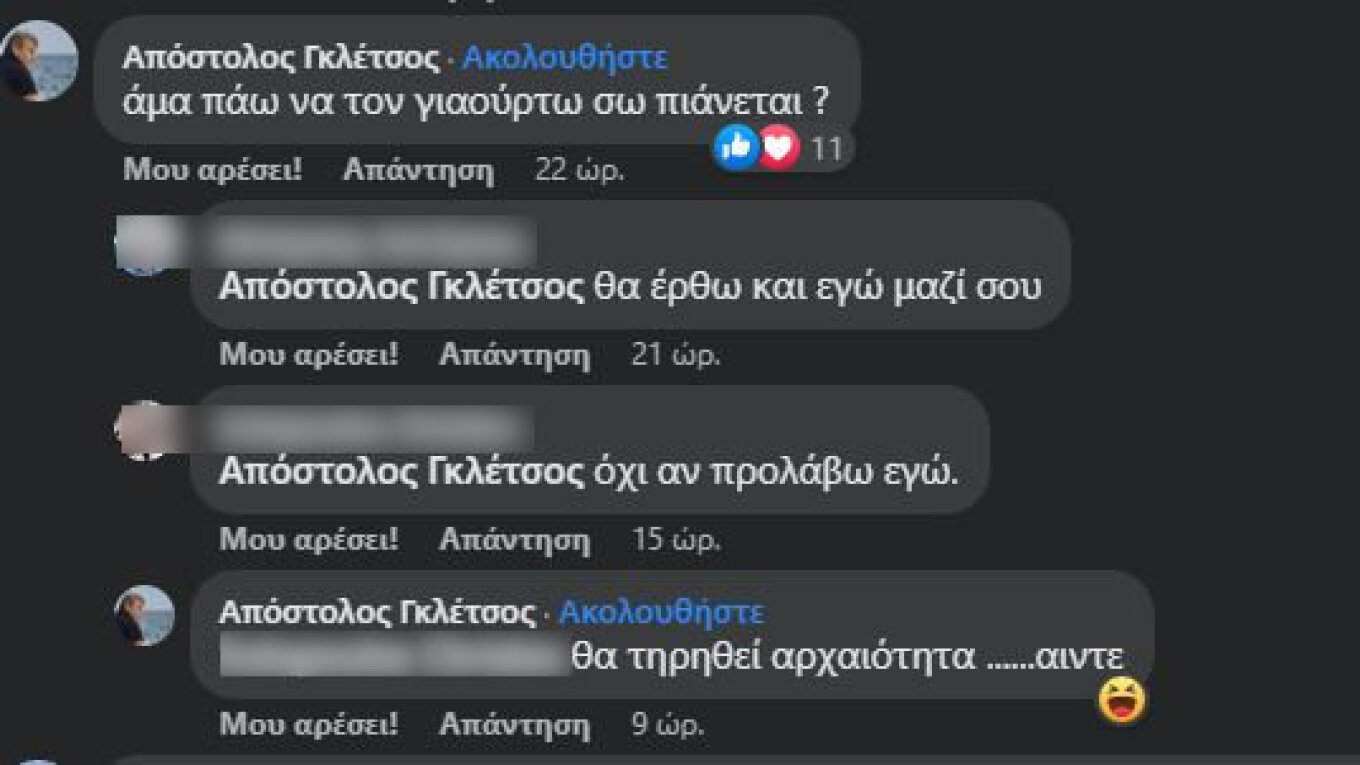Reply to the comment posted 21 ώρ. ago
Image resolution: width=1360 pixels, height=765 pixels.
click(514, 354)
